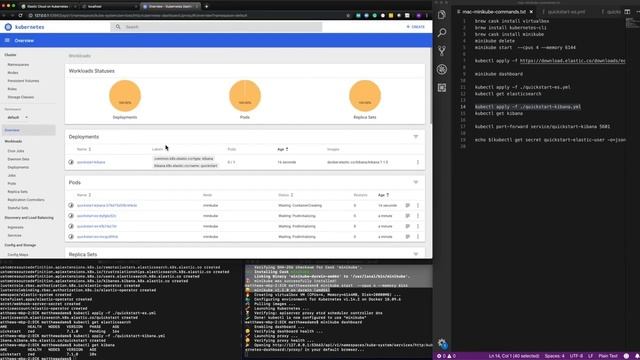Screen dimensions: 640x360
Task: Click the split editor icon in VS Code
Action: point(627,12)
